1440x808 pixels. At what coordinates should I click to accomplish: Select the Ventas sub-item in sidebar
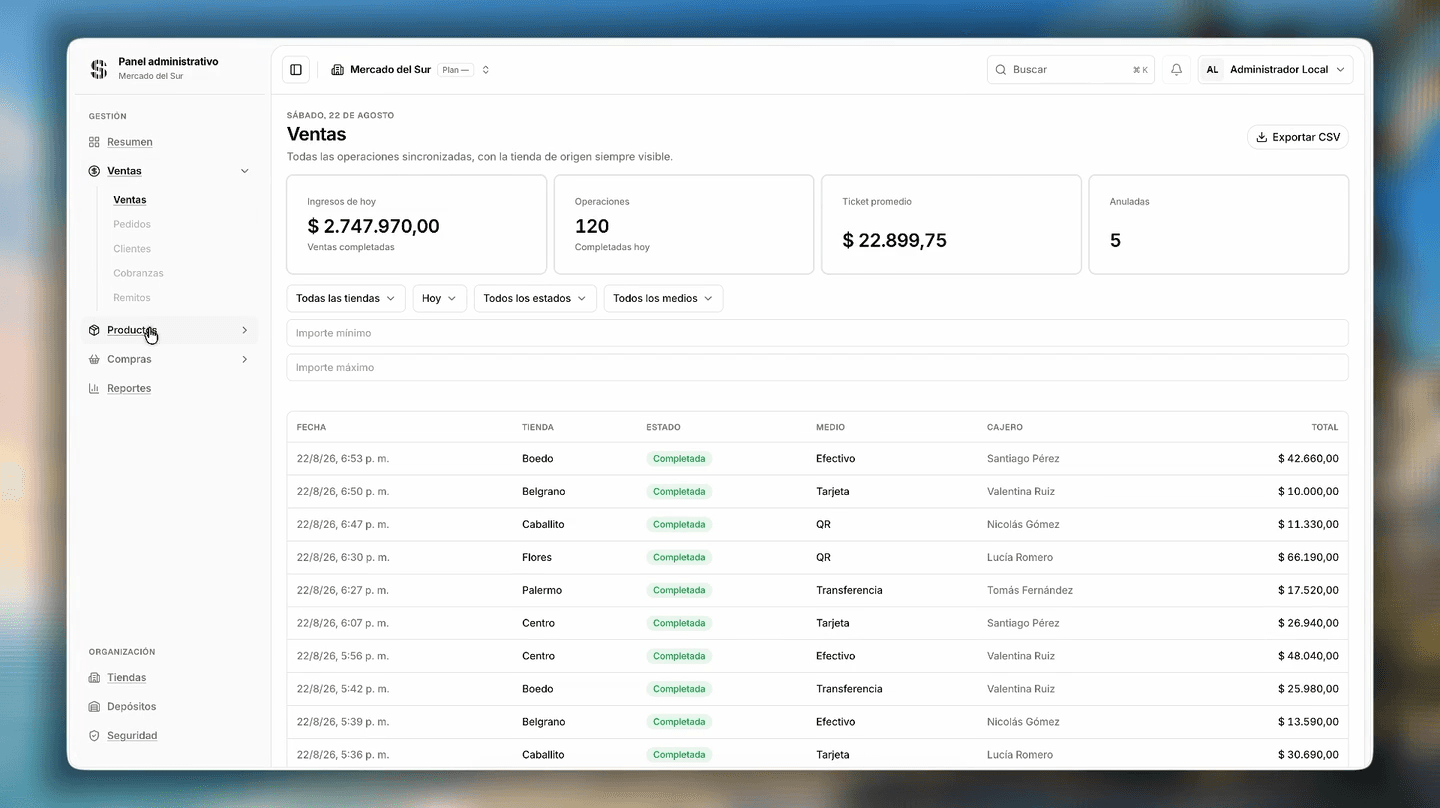pos(130,200)
